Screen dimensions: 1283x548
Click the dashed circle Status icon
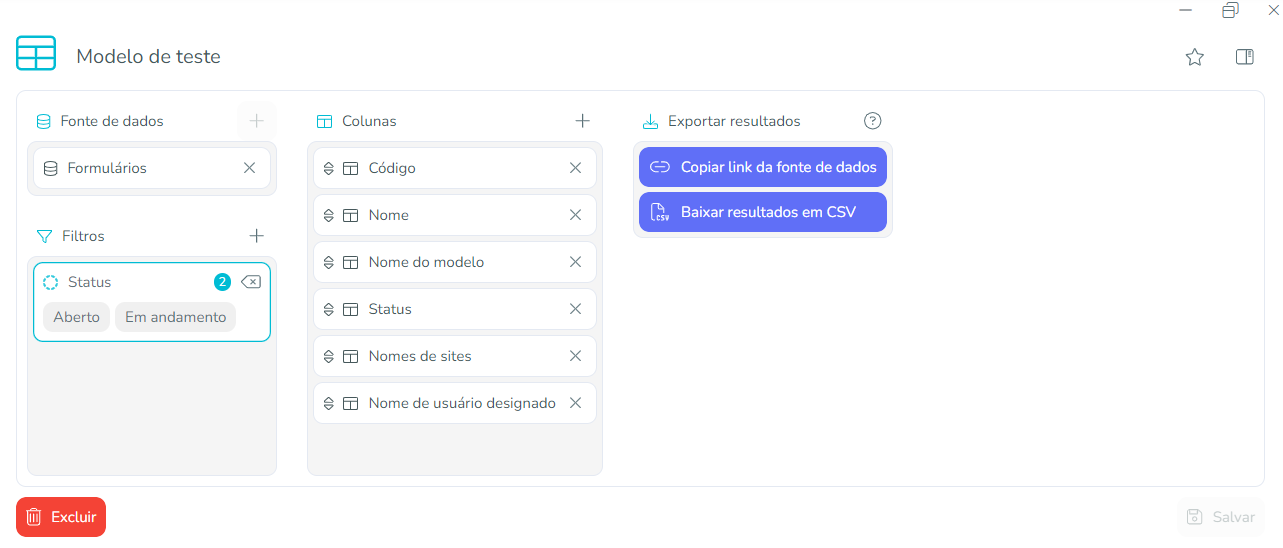(50, 282)
